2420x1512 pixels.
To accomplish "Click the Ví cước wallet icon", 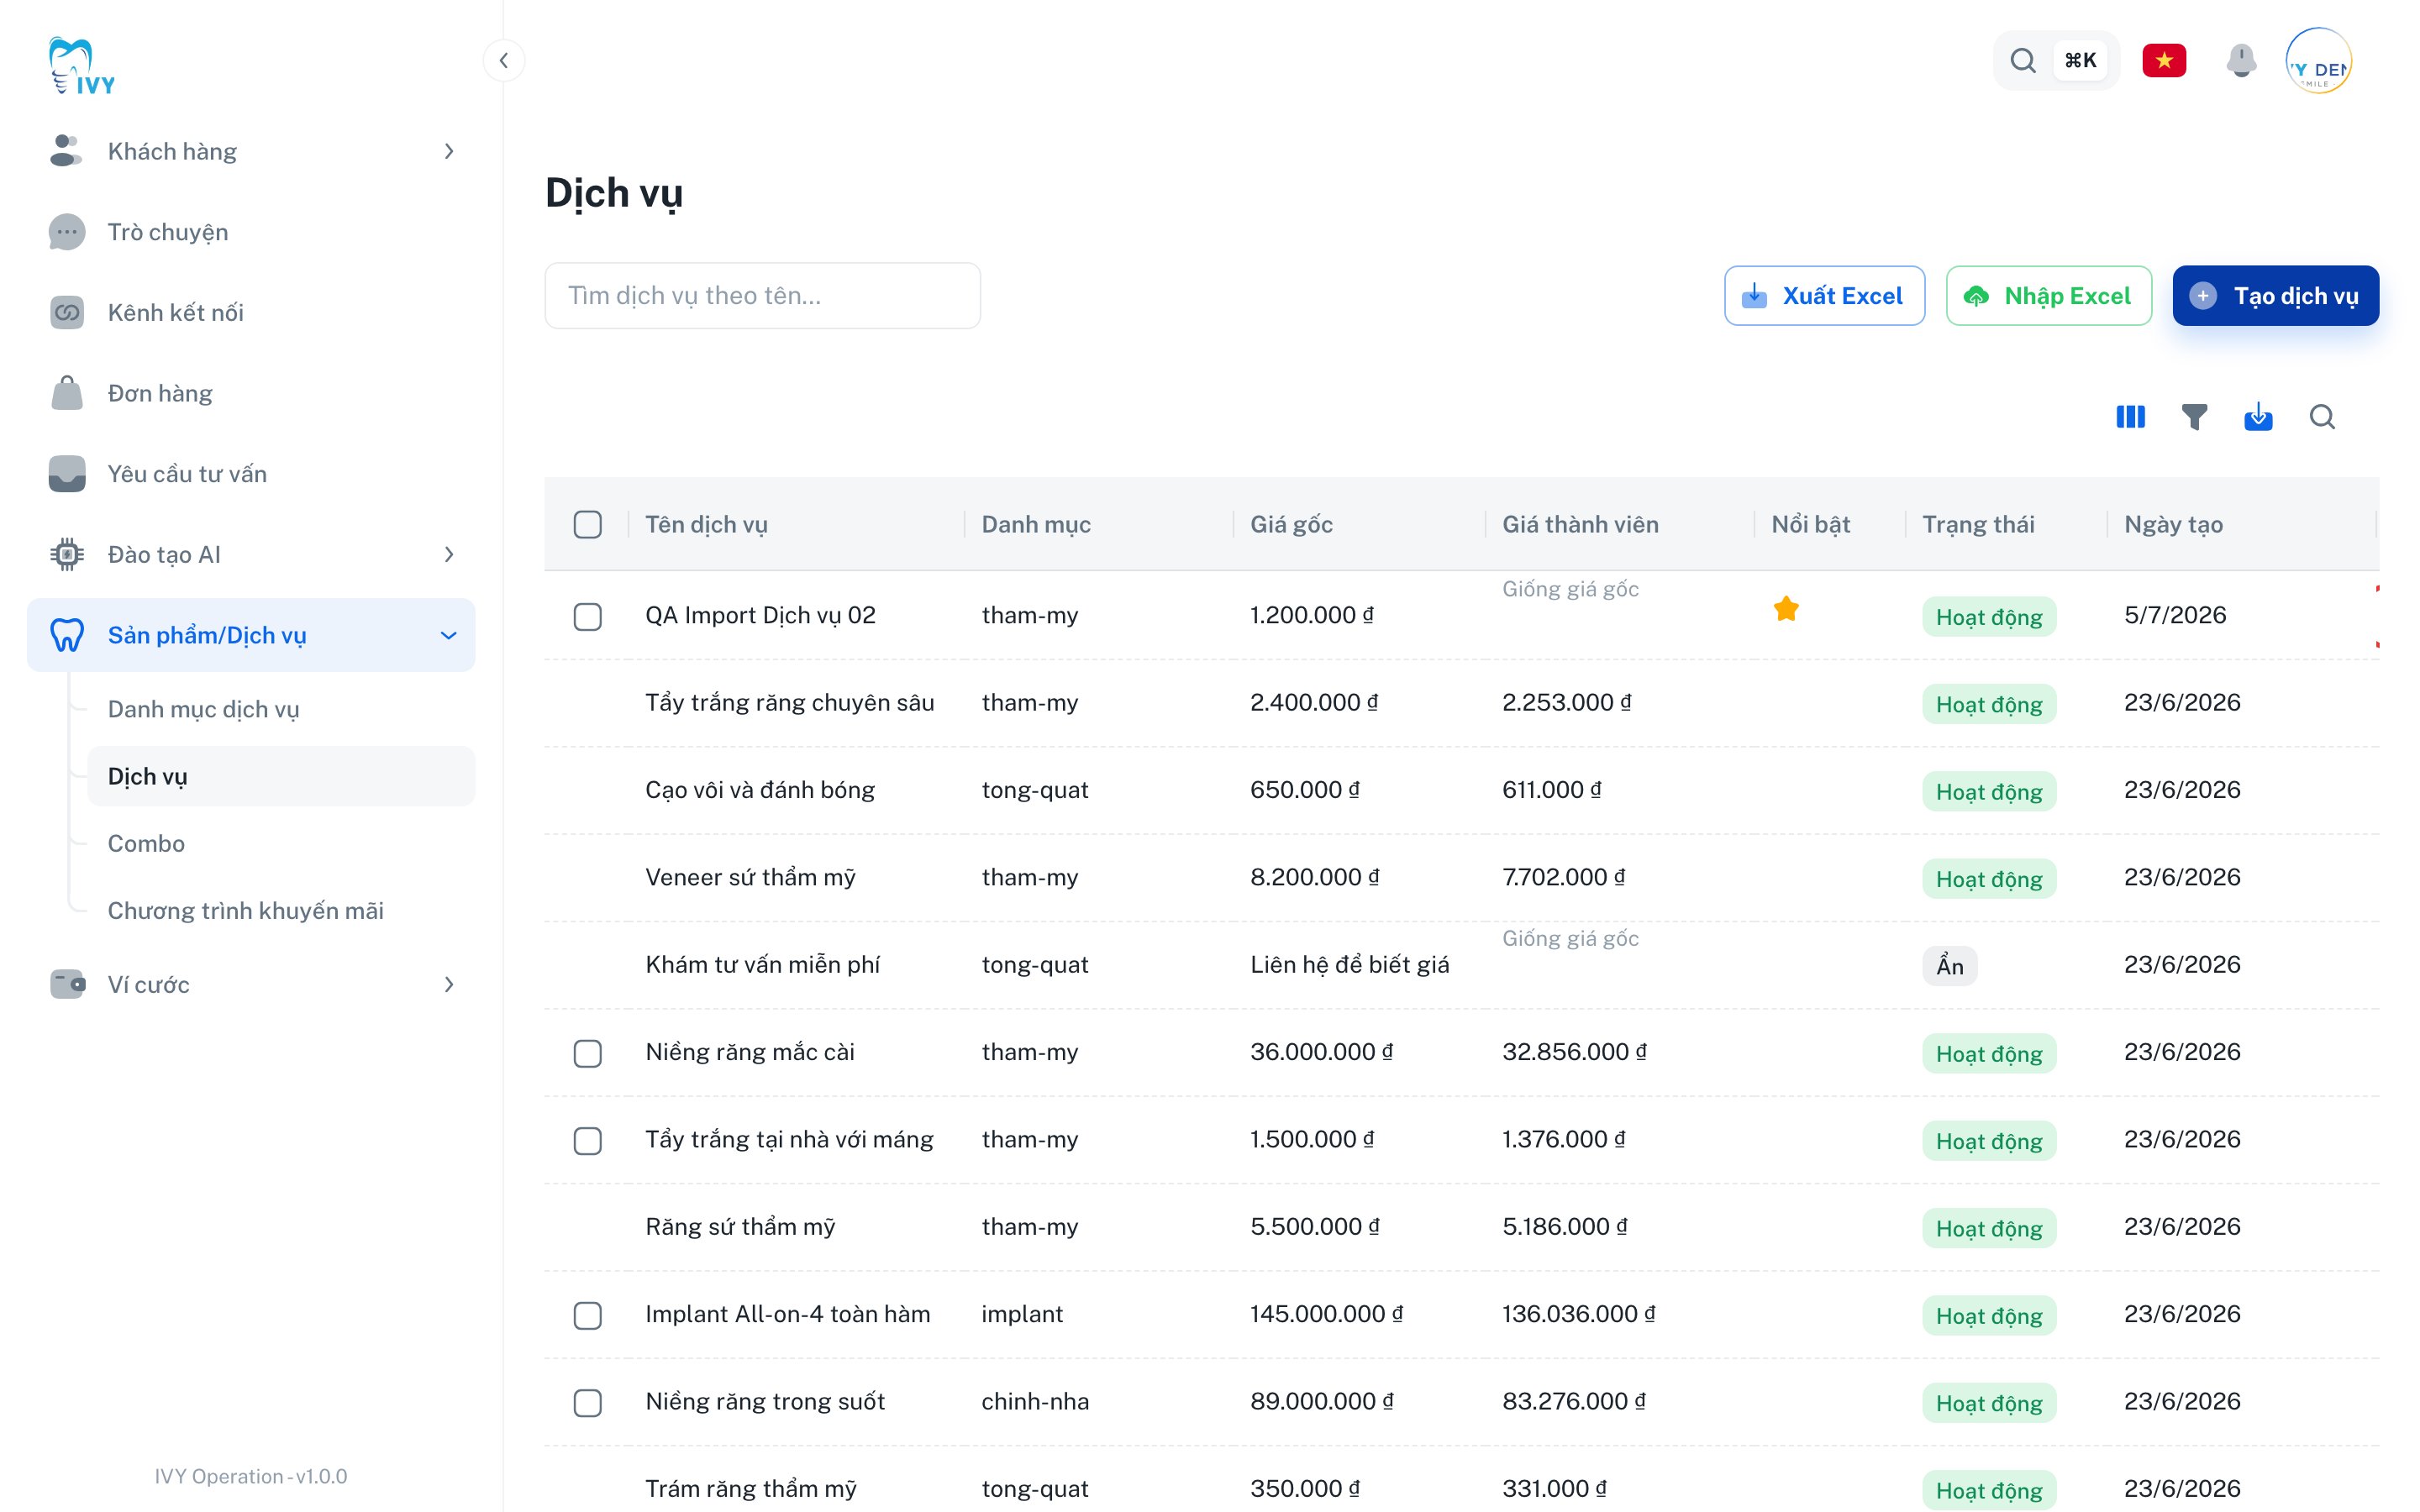I will point(66,984).
